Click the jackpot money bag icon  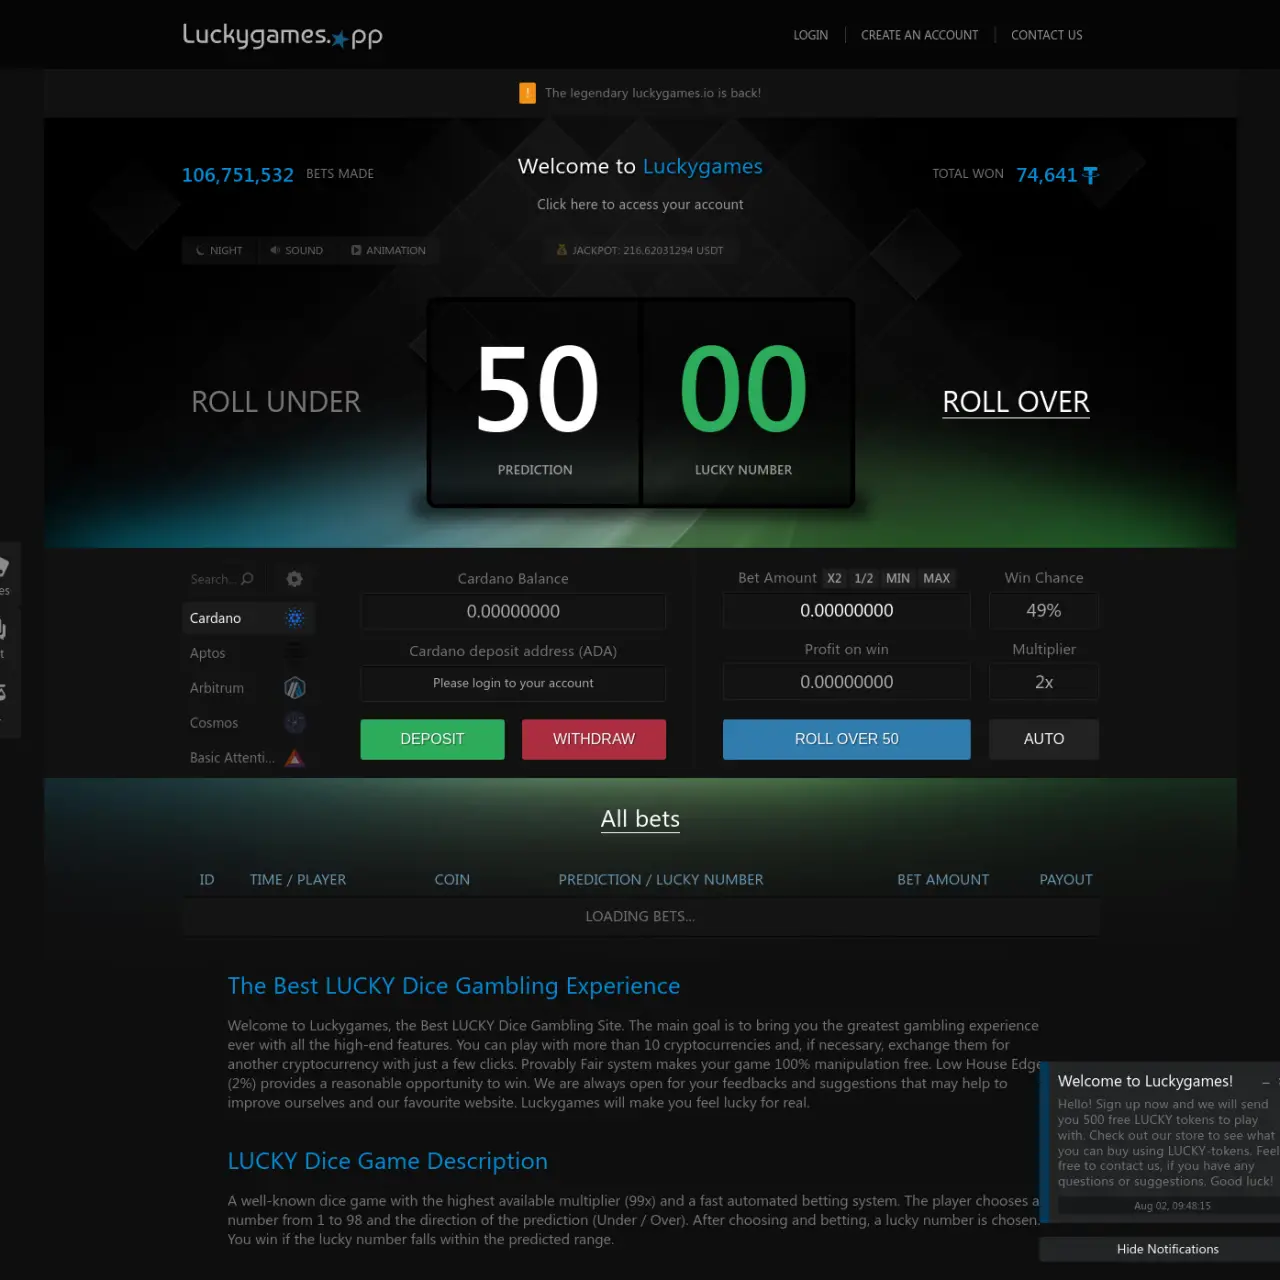point(562,250)
